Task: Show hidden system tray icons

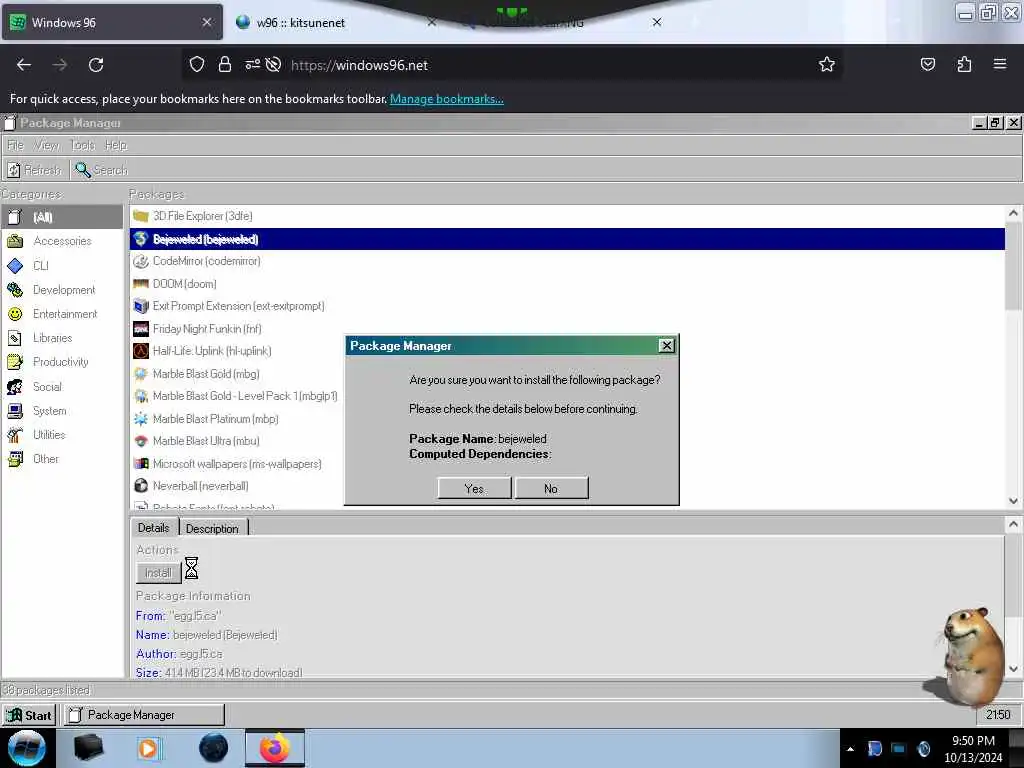Action: coord(850,749)
